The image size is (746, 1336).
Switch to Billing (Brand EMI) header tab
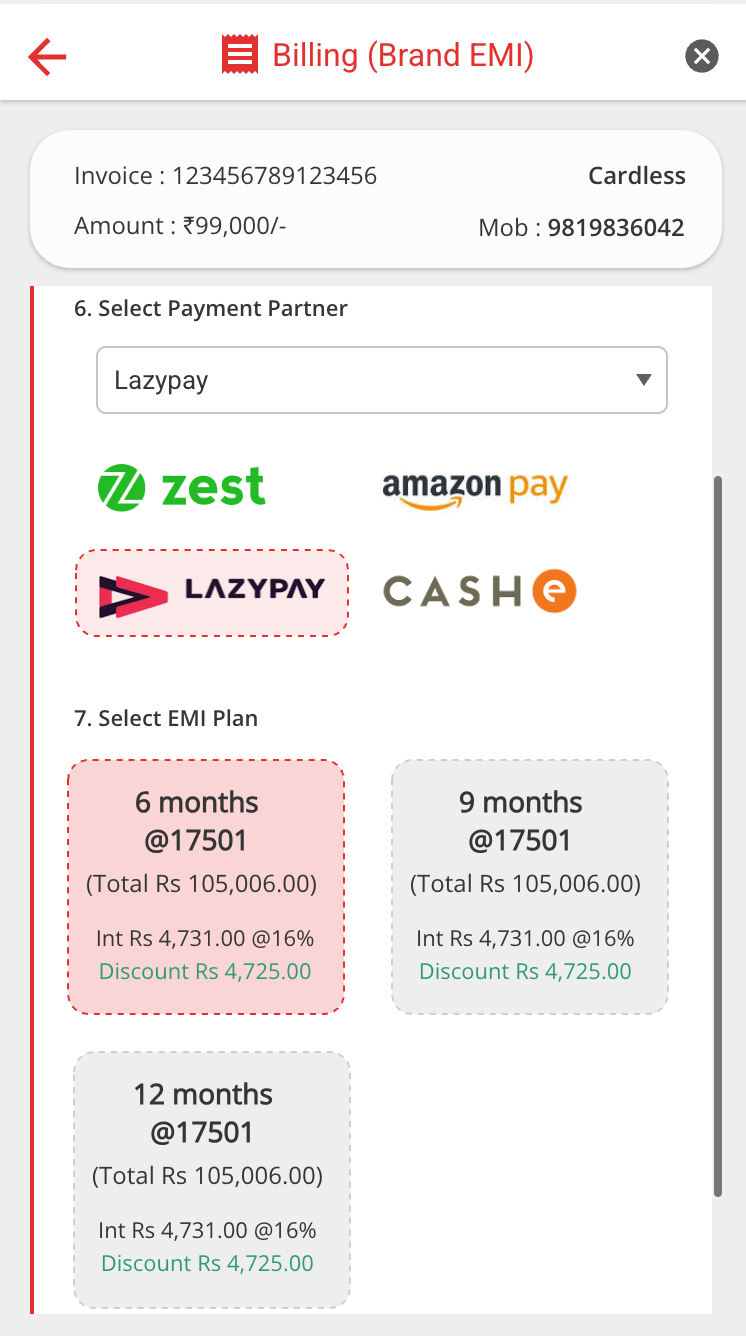pos(403,54)
